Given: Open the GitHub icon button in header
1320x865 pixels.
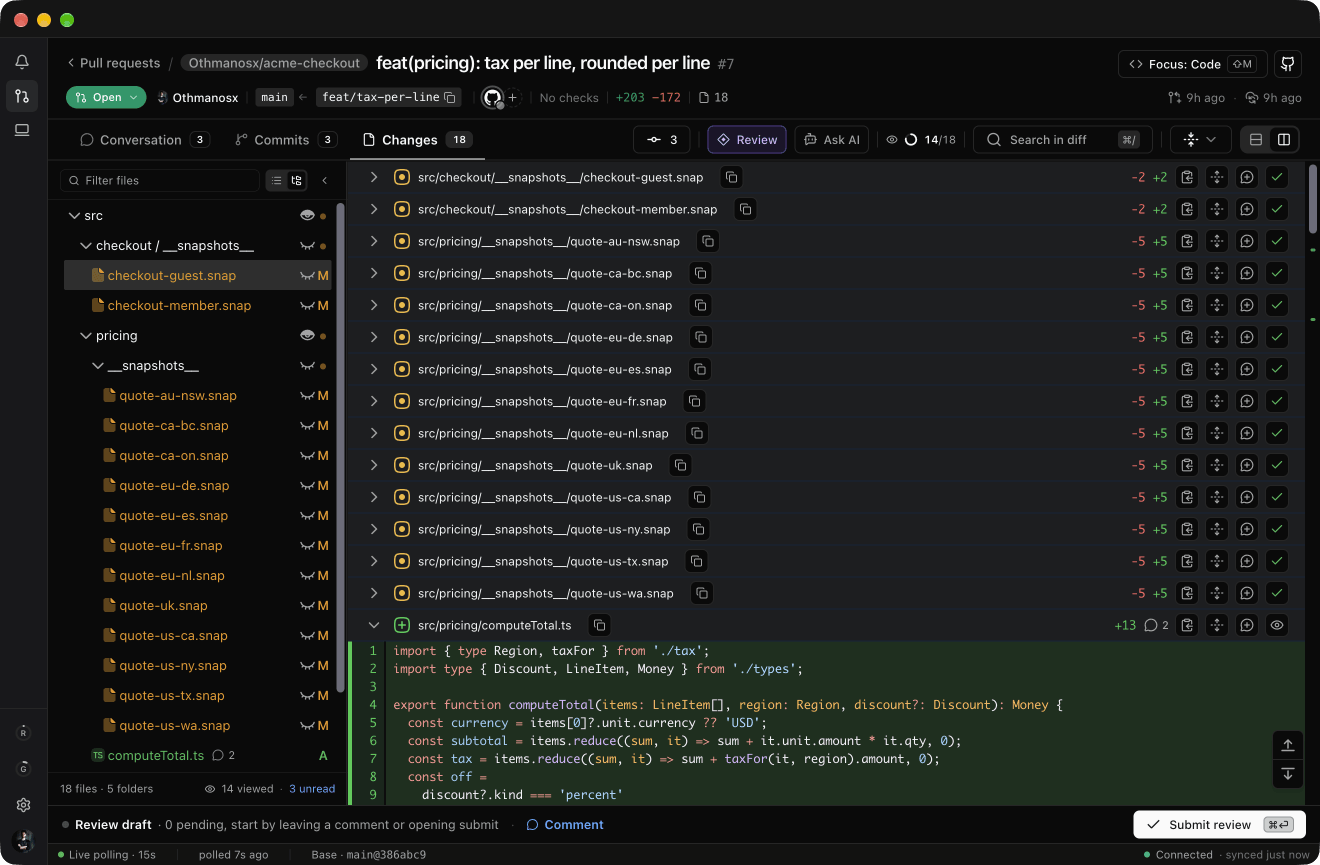Looking at the screenshot, I should point(1288,64).
